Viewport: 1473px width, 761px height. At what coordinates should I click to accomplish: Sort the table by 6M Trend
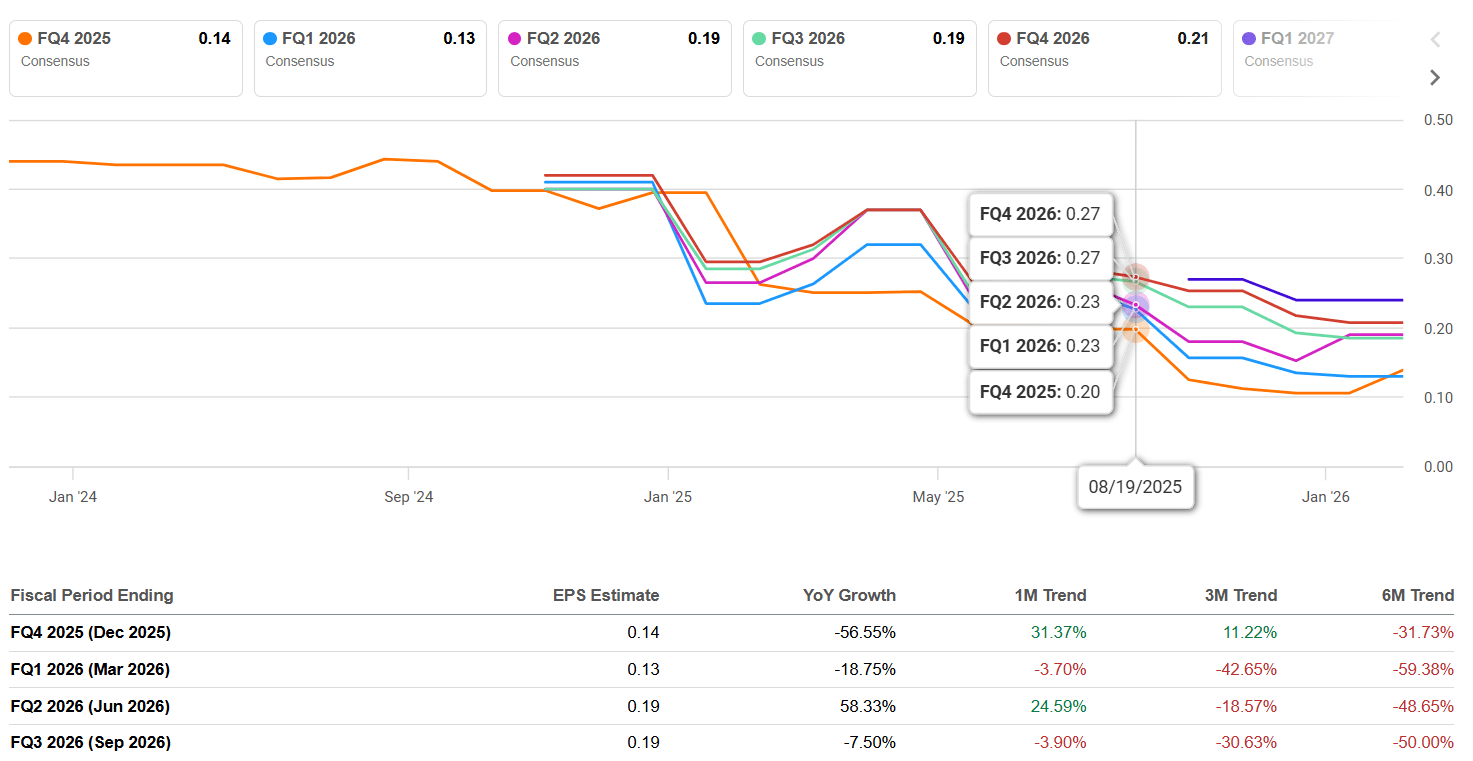(x=1418, y=595)
